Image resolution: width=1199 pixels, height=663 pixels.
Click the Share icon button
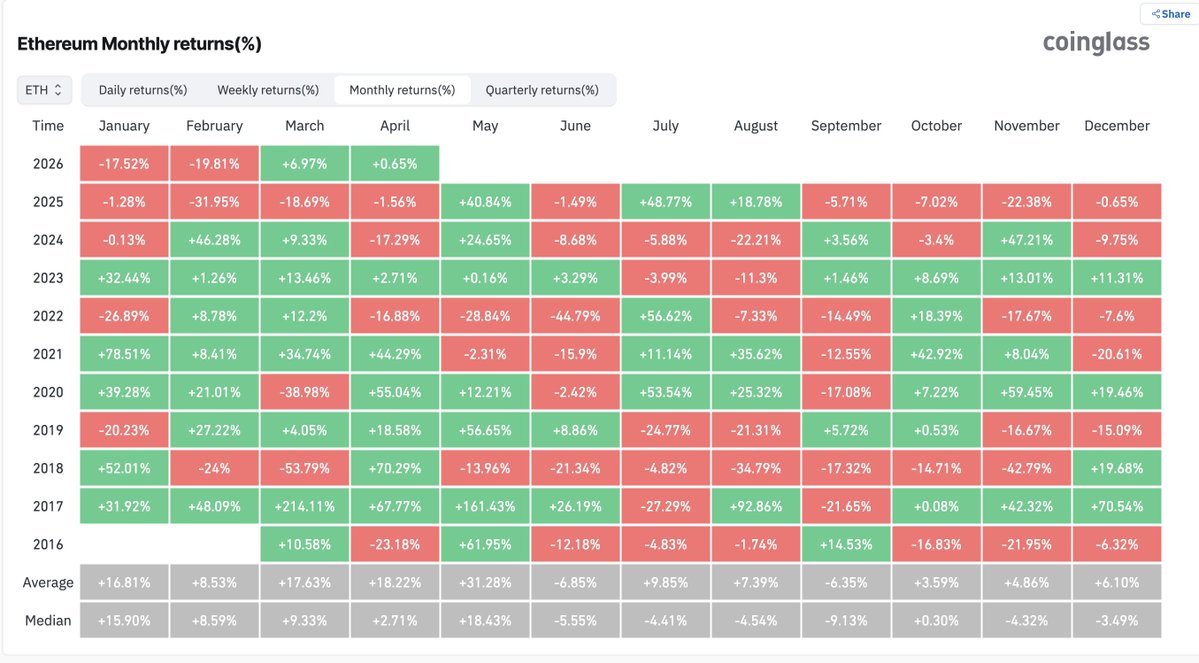click(1169, 14)
